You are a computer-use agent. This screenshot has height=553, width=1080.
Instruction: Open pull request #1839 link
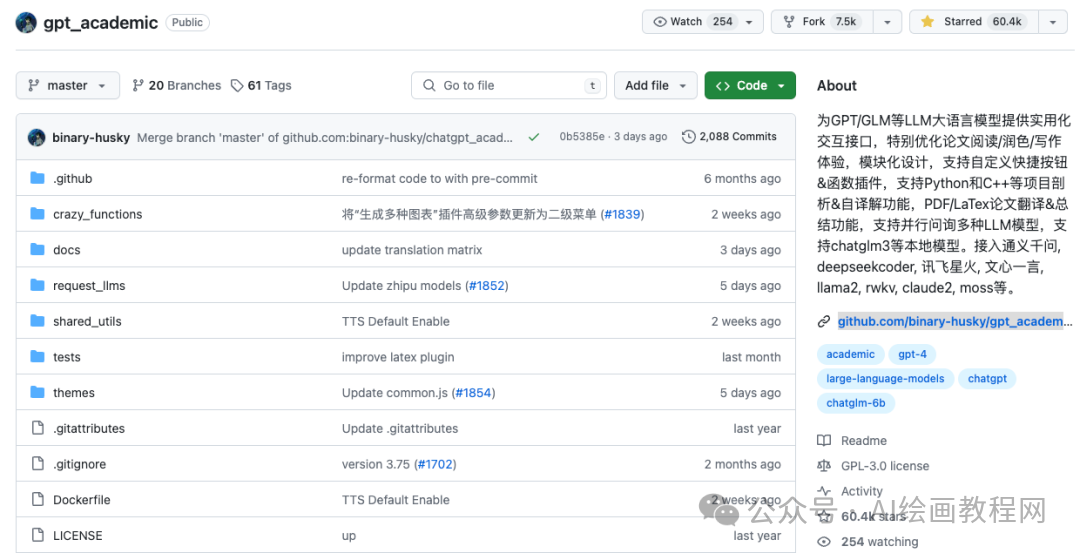point(622,214)
